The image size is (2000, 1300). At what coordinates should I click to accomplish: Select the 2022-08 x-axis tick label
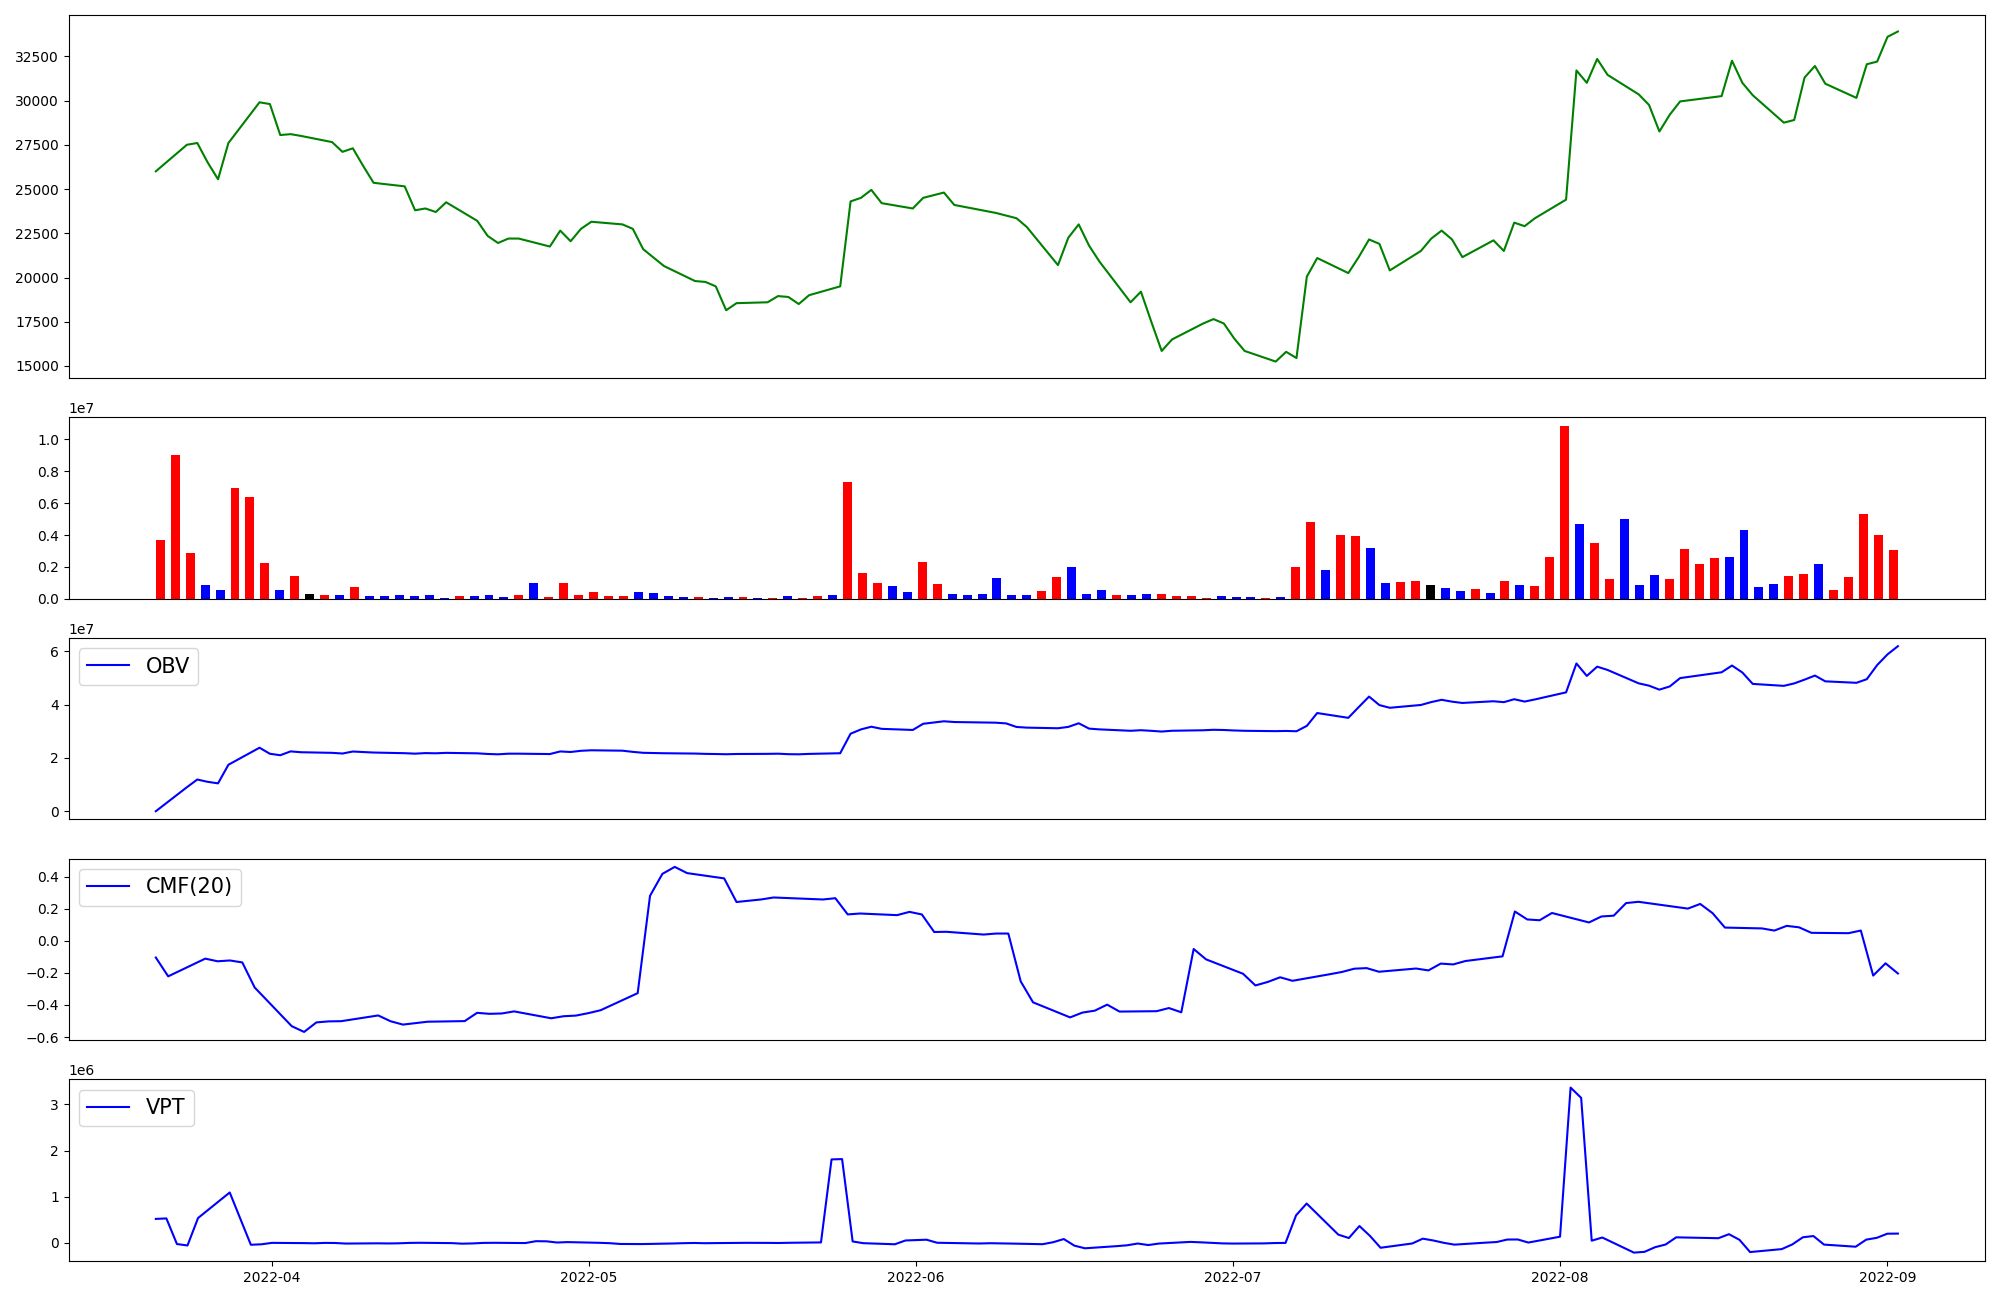tap(1560, 1277)
